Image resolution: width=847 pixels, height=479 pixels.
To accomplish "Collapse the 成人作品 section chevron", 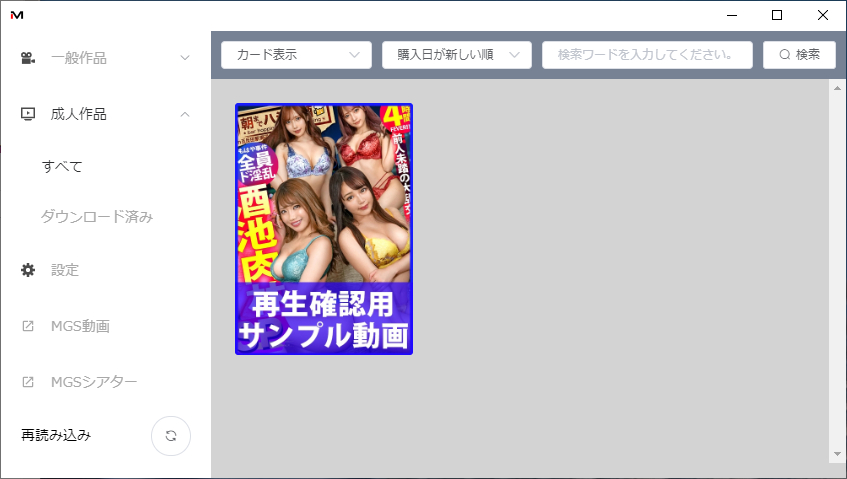I will (185, 114).
